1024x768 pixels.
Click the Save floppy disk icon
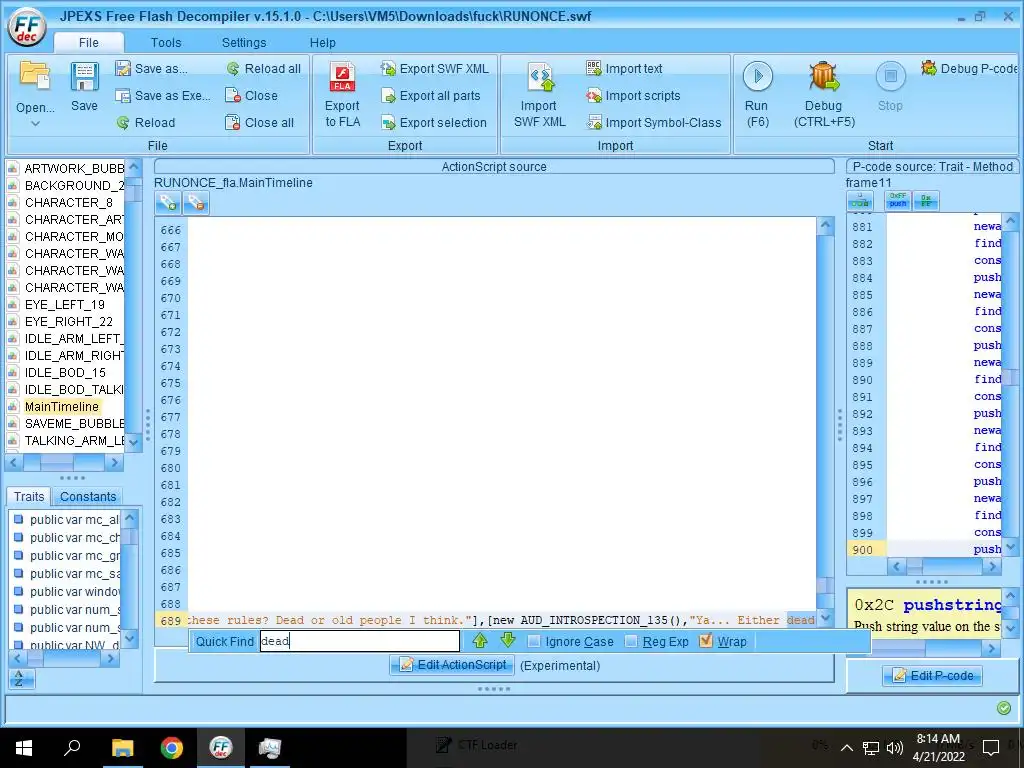84,76
